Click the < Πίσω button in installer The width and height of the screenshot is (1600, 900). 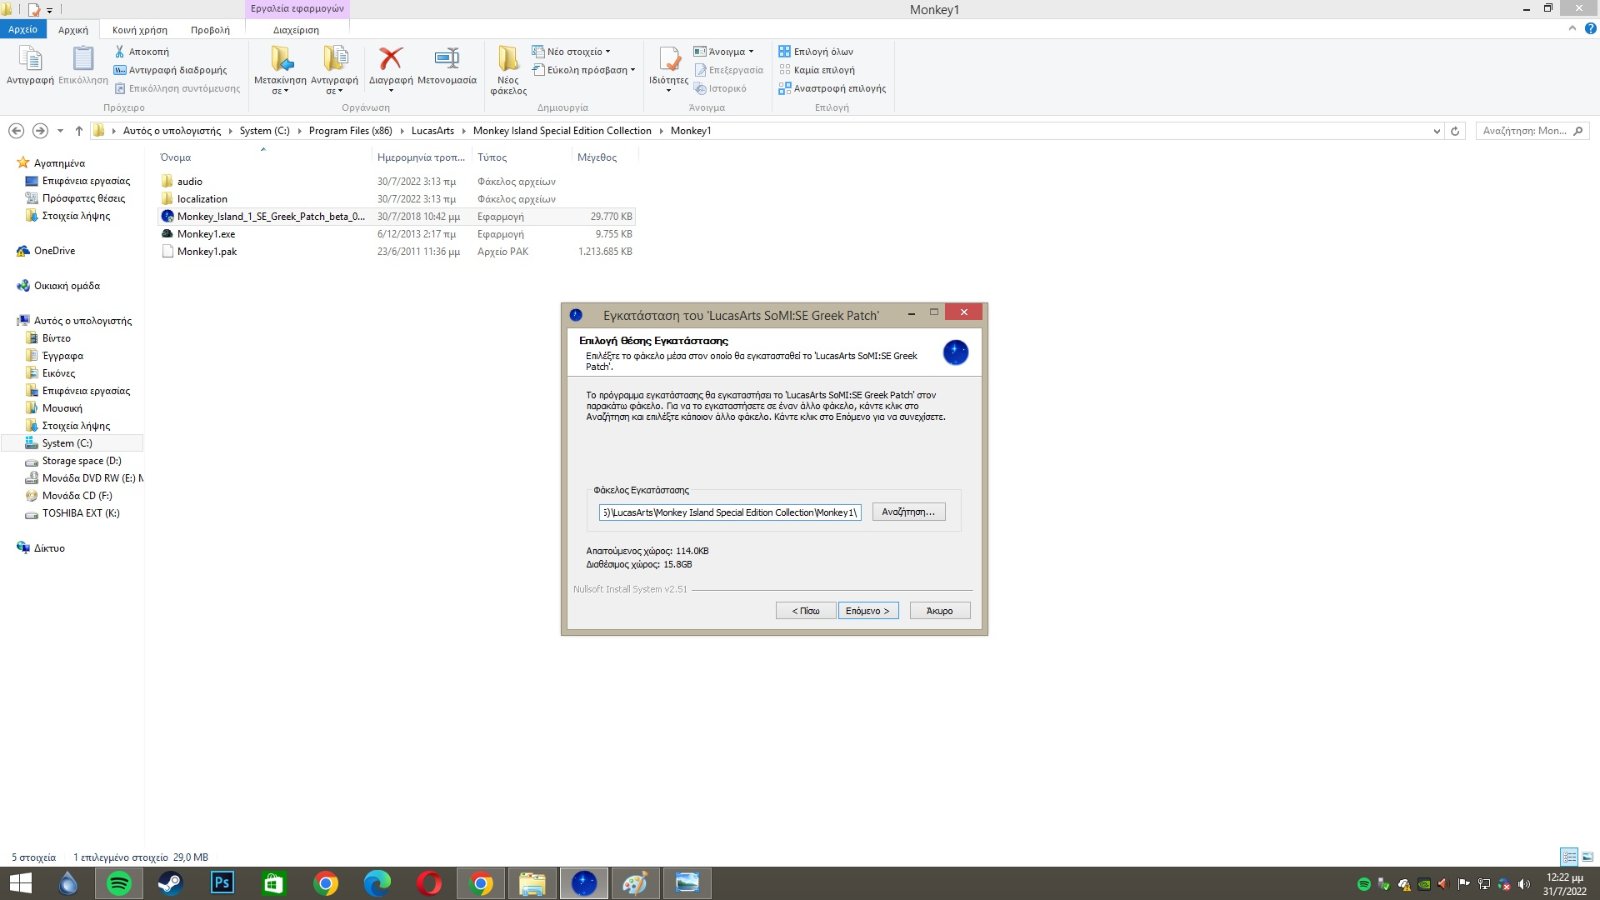click(x=805, y=610)
